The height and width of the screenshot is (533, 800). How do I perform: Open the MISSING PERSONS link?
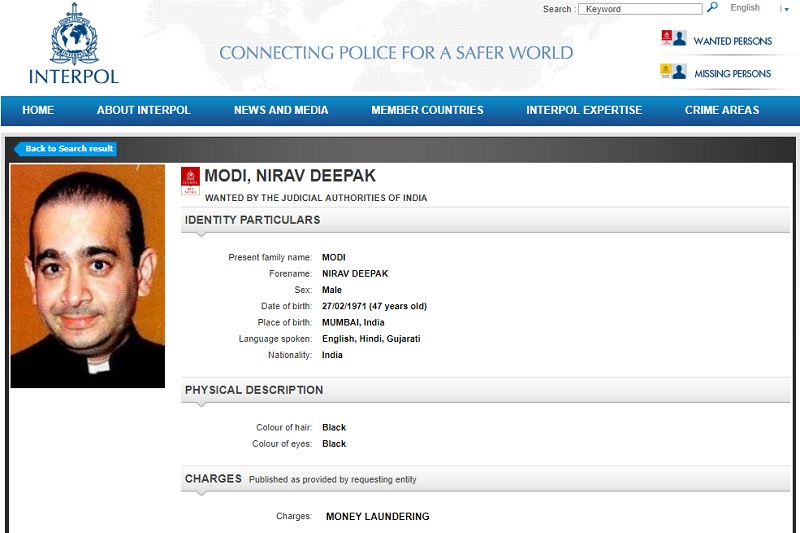733,74
